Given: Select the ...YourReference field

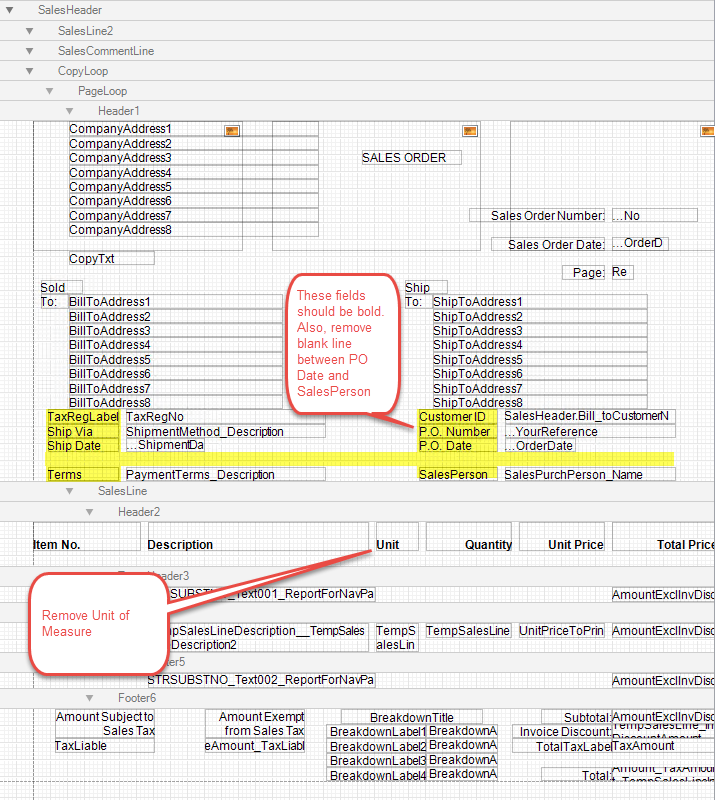Looking at the screenshot, I should 589,432.
